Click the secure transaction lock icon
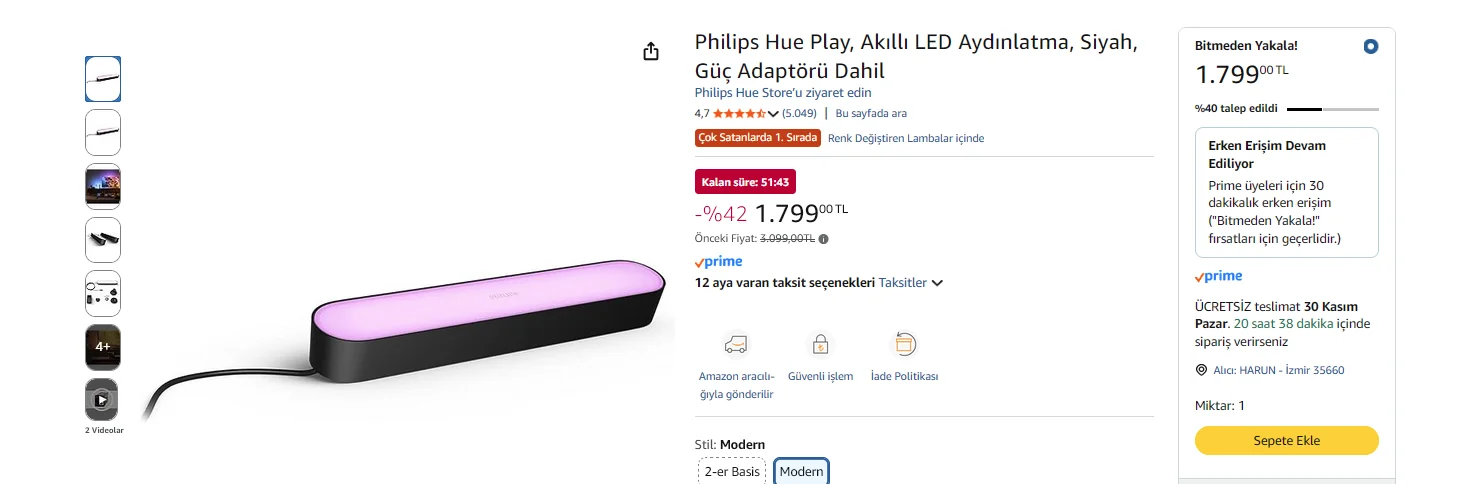The image size is (1461, 484). pos(820,345)
